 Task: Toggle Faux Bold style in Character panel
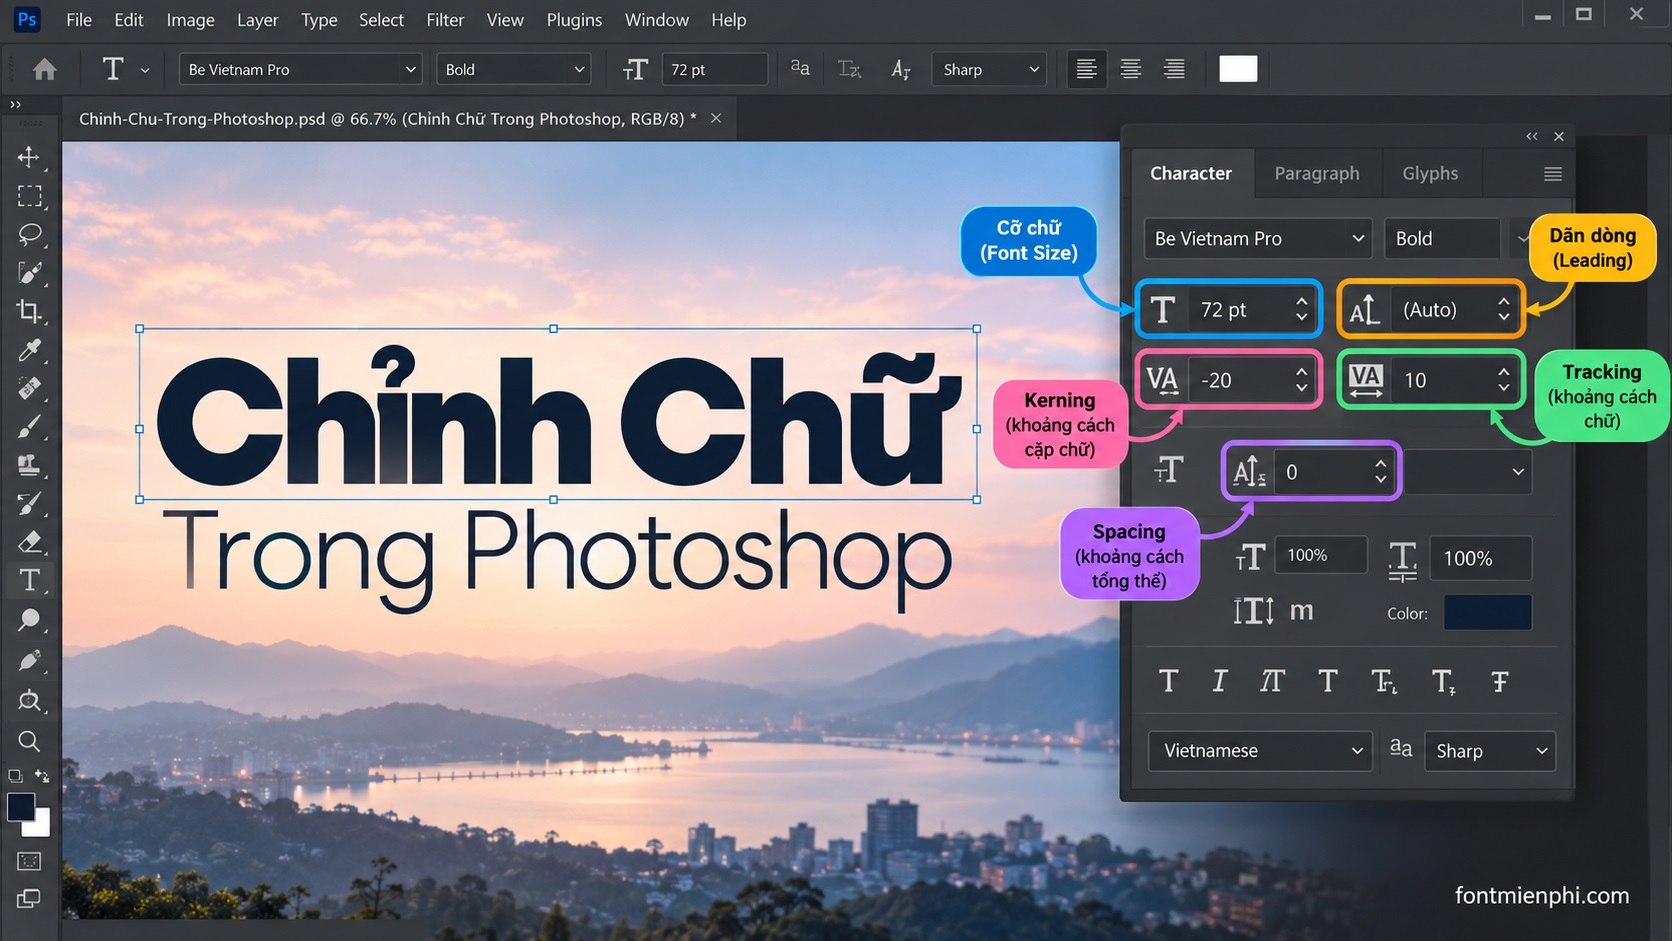(1168, 682)
